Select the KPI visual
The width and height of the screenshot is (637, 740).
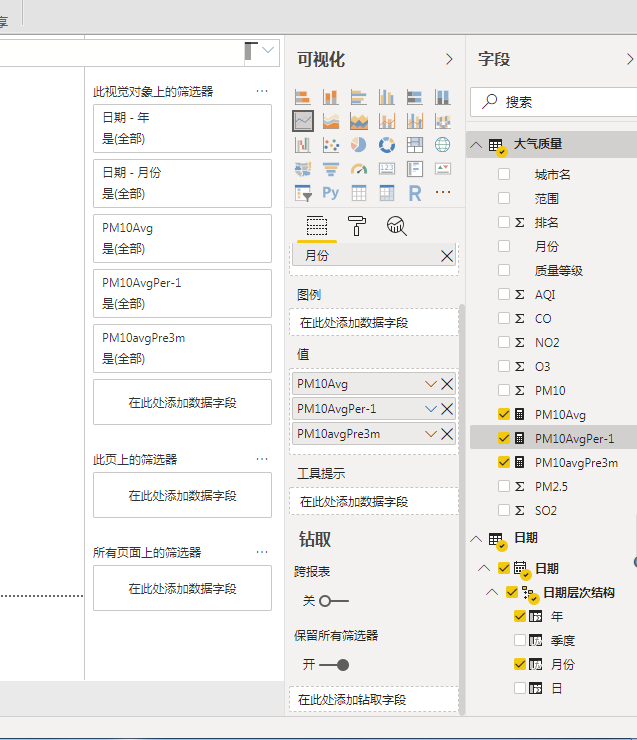[443, 169]
